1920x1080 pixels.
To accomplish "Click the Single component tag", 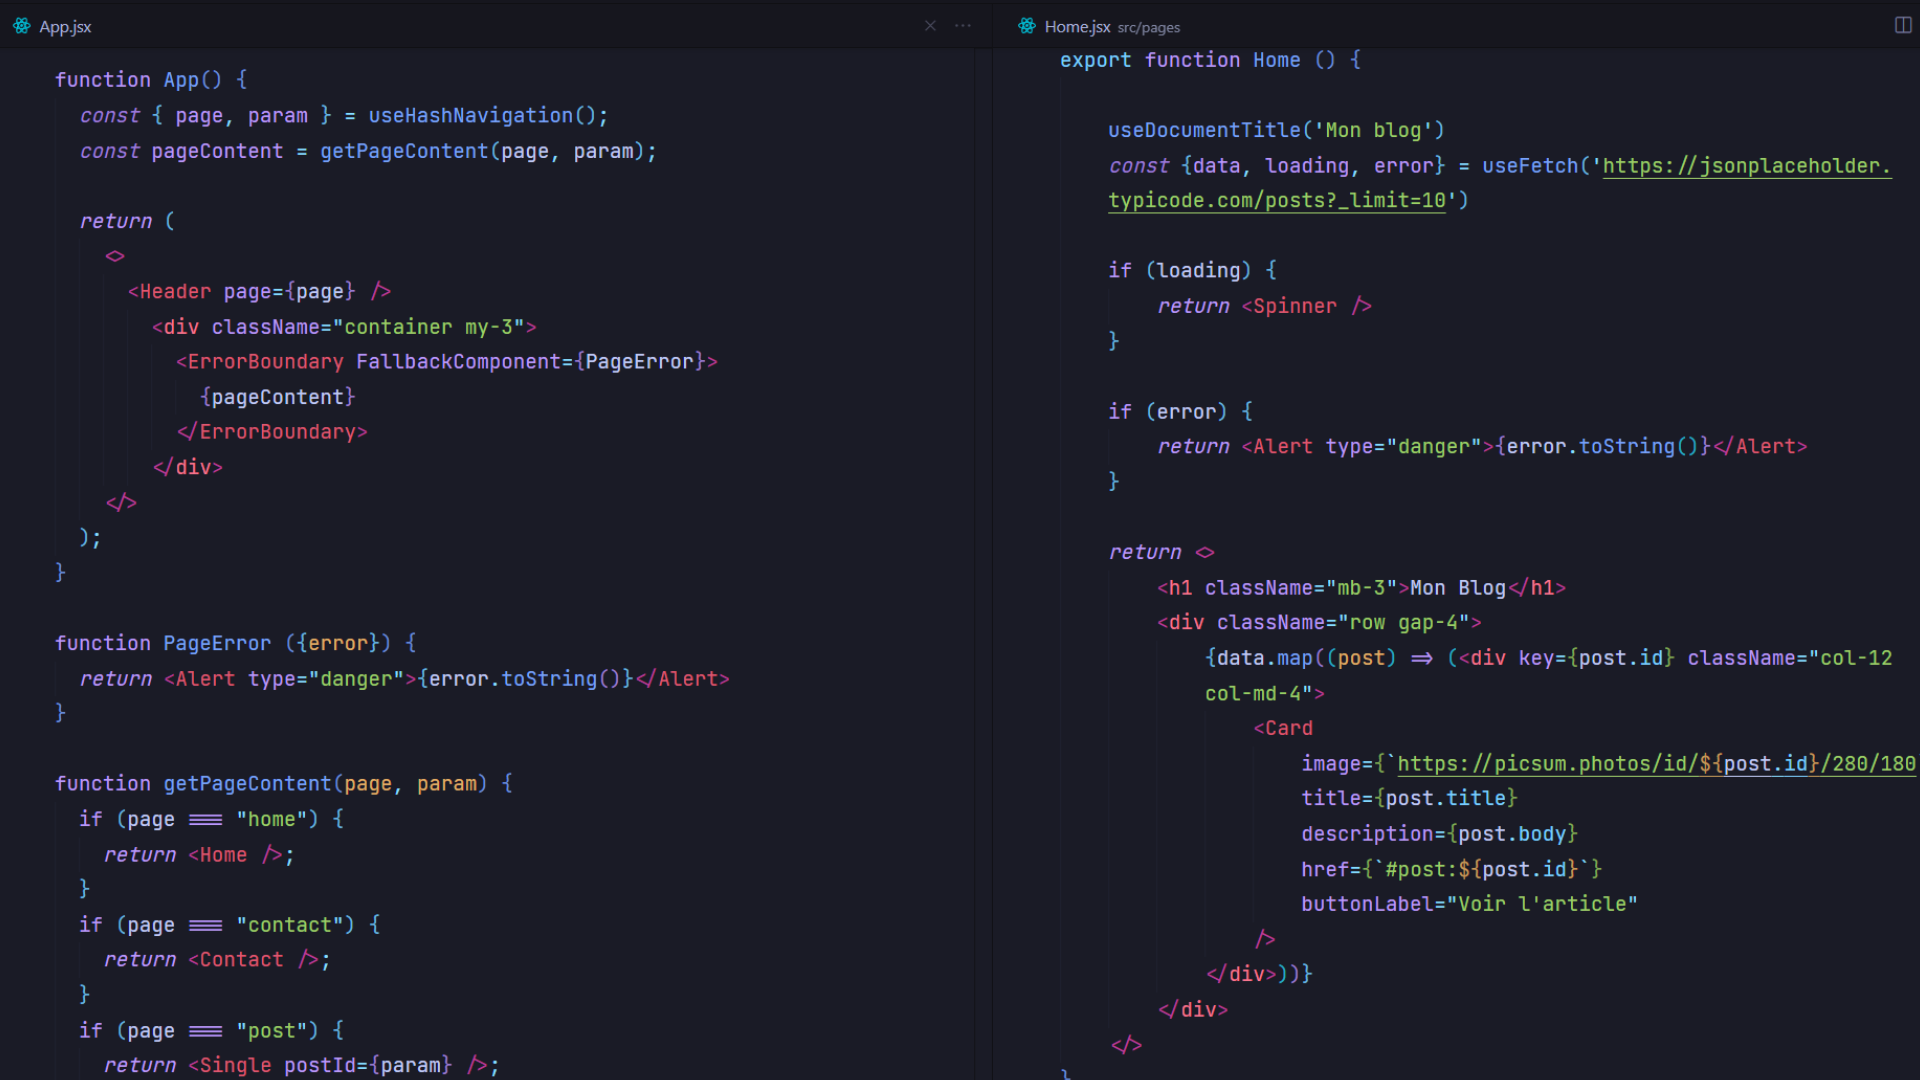I will tap(235, 1066).
